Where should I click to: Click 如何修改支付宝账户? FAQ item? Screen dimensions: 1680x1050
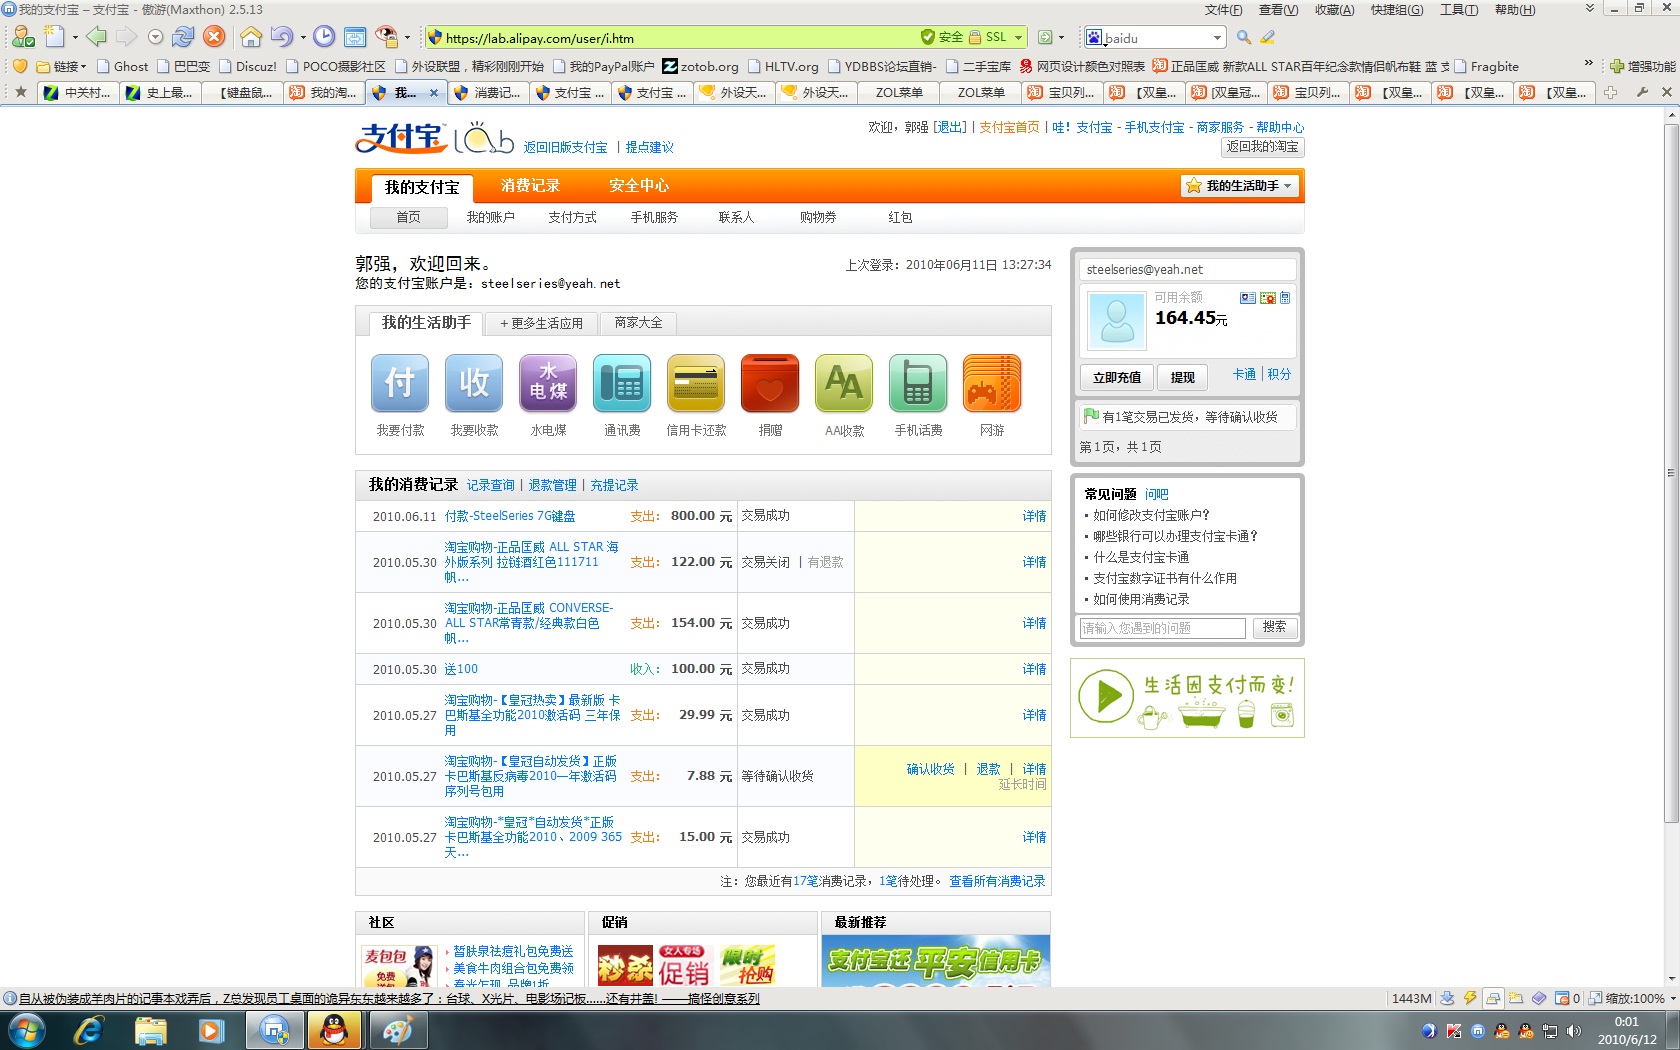(x=1151, y=515)
